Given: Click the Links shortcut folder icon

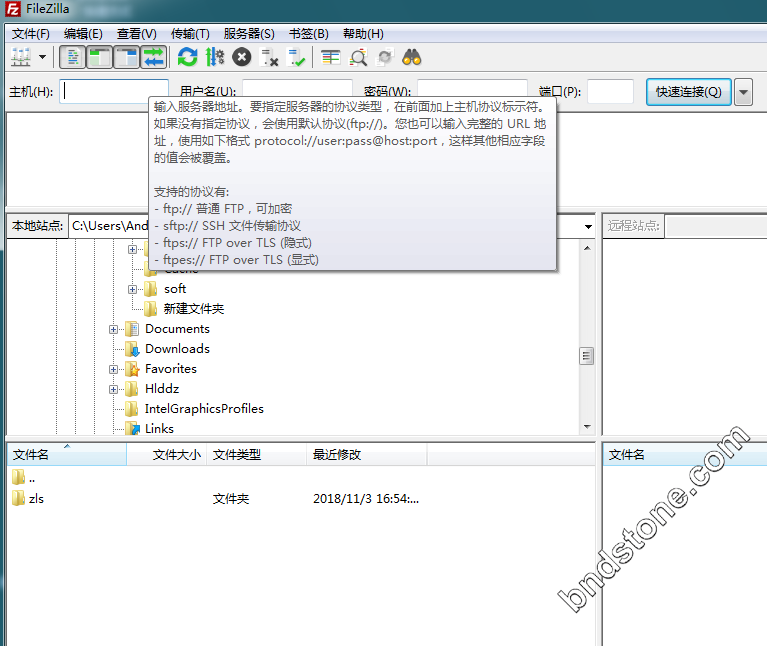Looking at the screenshot, I should pos(132,428).
